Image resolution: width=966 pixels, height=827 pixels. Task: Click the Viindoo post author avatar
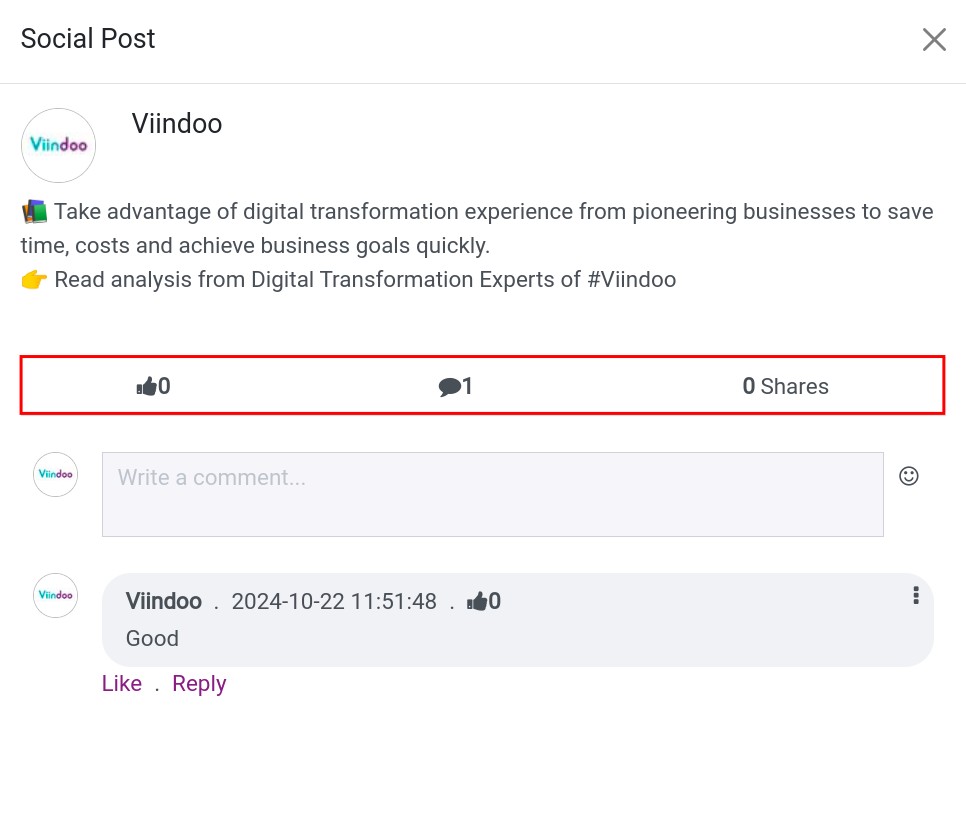pyautogui.click(x=58, y=146)
